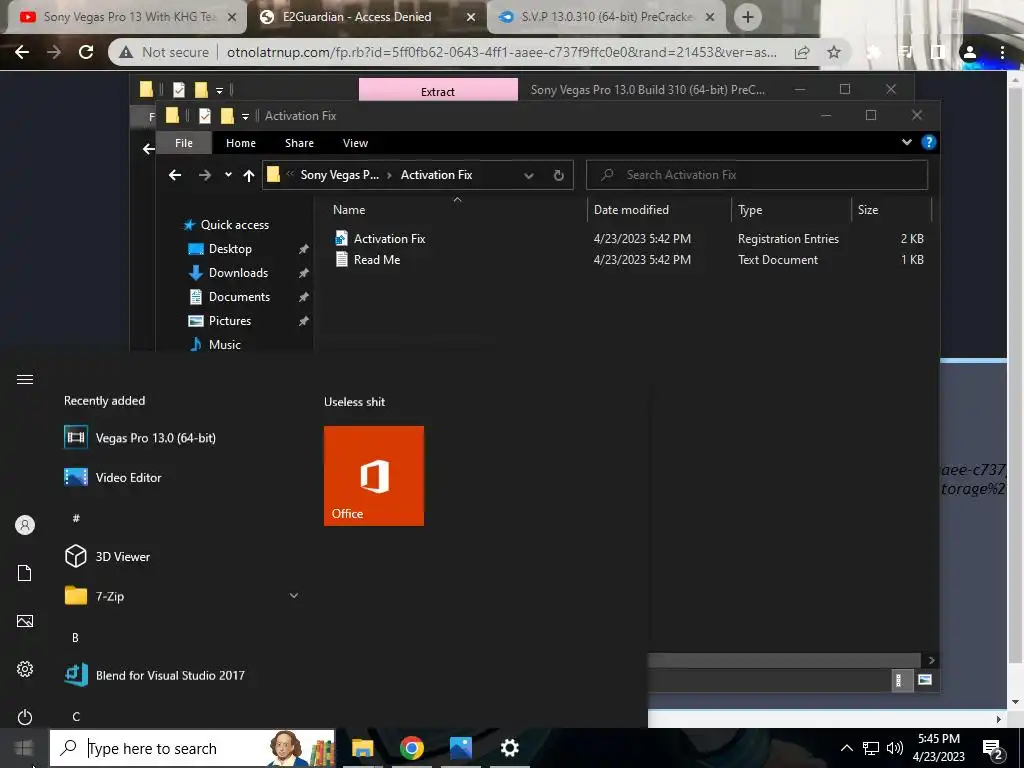Click the Search Activation Fix field
Image resolution: width=1024 pixels, height=768 pixels.
click(x=757, y=175)
